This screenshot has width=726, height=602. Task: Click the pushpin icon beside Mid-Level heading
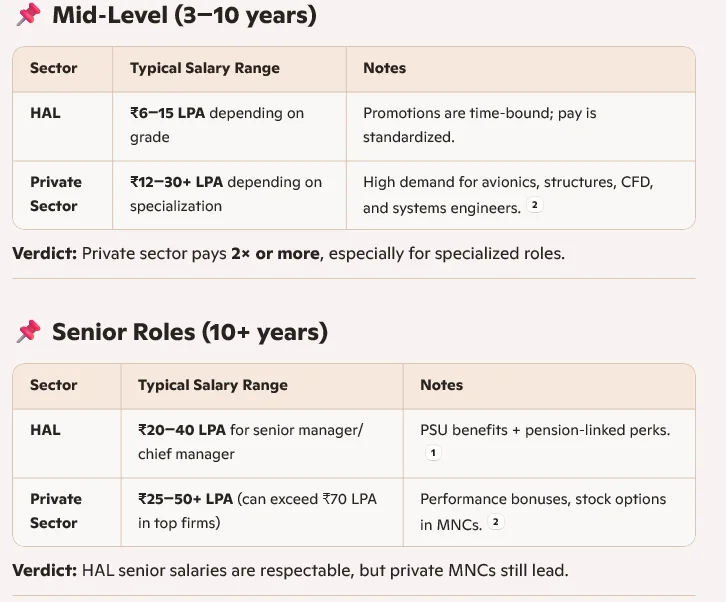(29, 16)
